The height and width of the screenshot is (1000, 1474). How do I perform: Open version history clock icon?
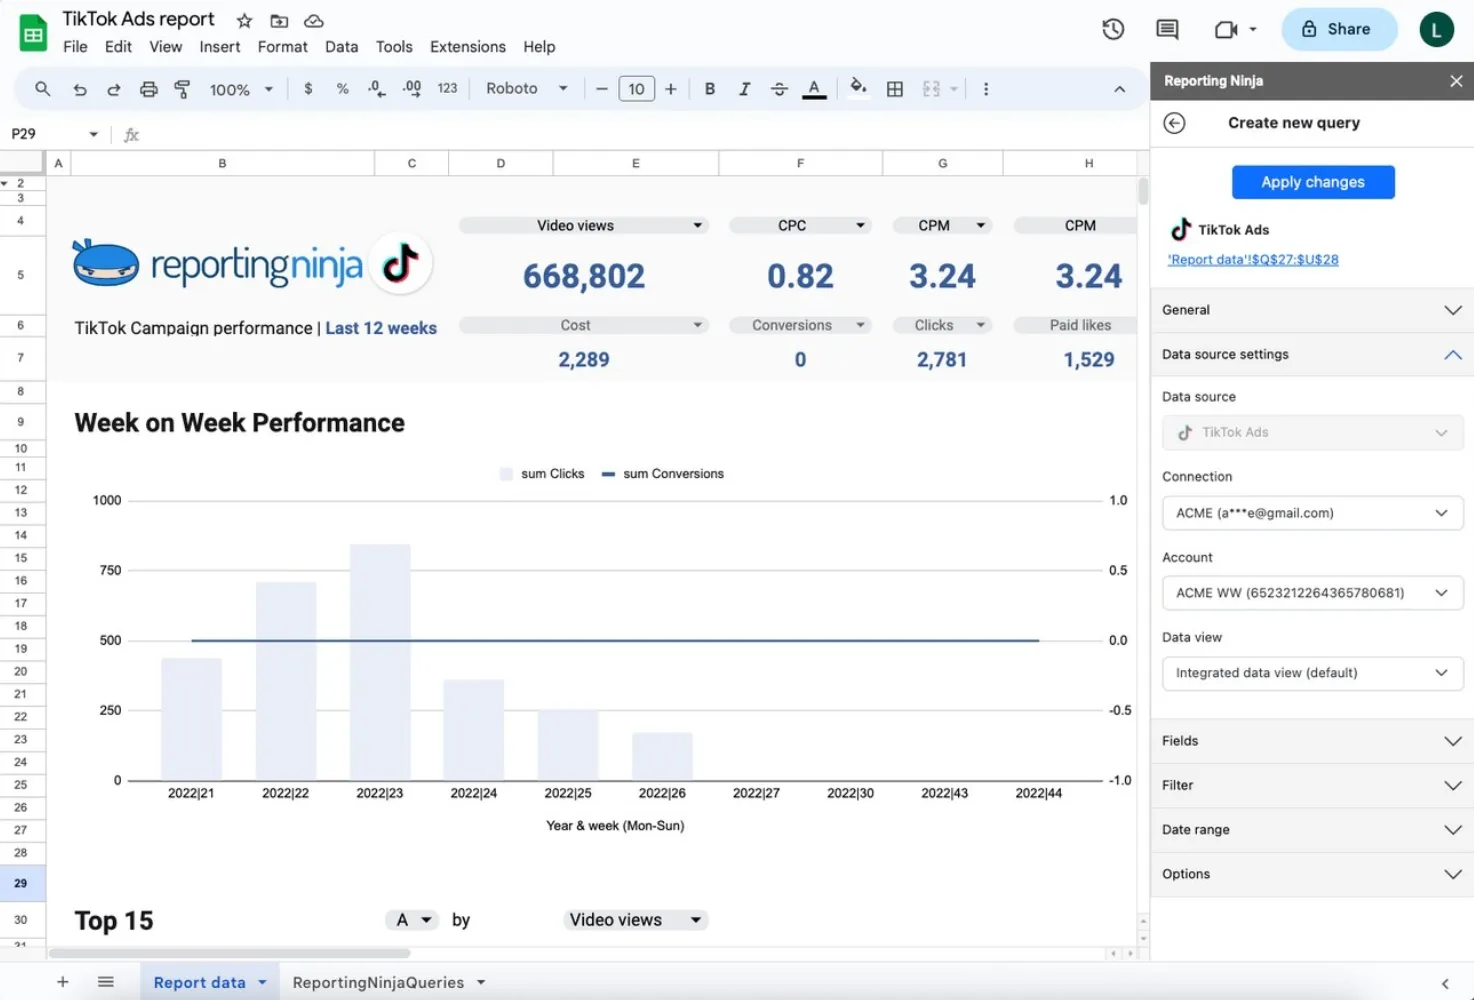(1113, 29)
